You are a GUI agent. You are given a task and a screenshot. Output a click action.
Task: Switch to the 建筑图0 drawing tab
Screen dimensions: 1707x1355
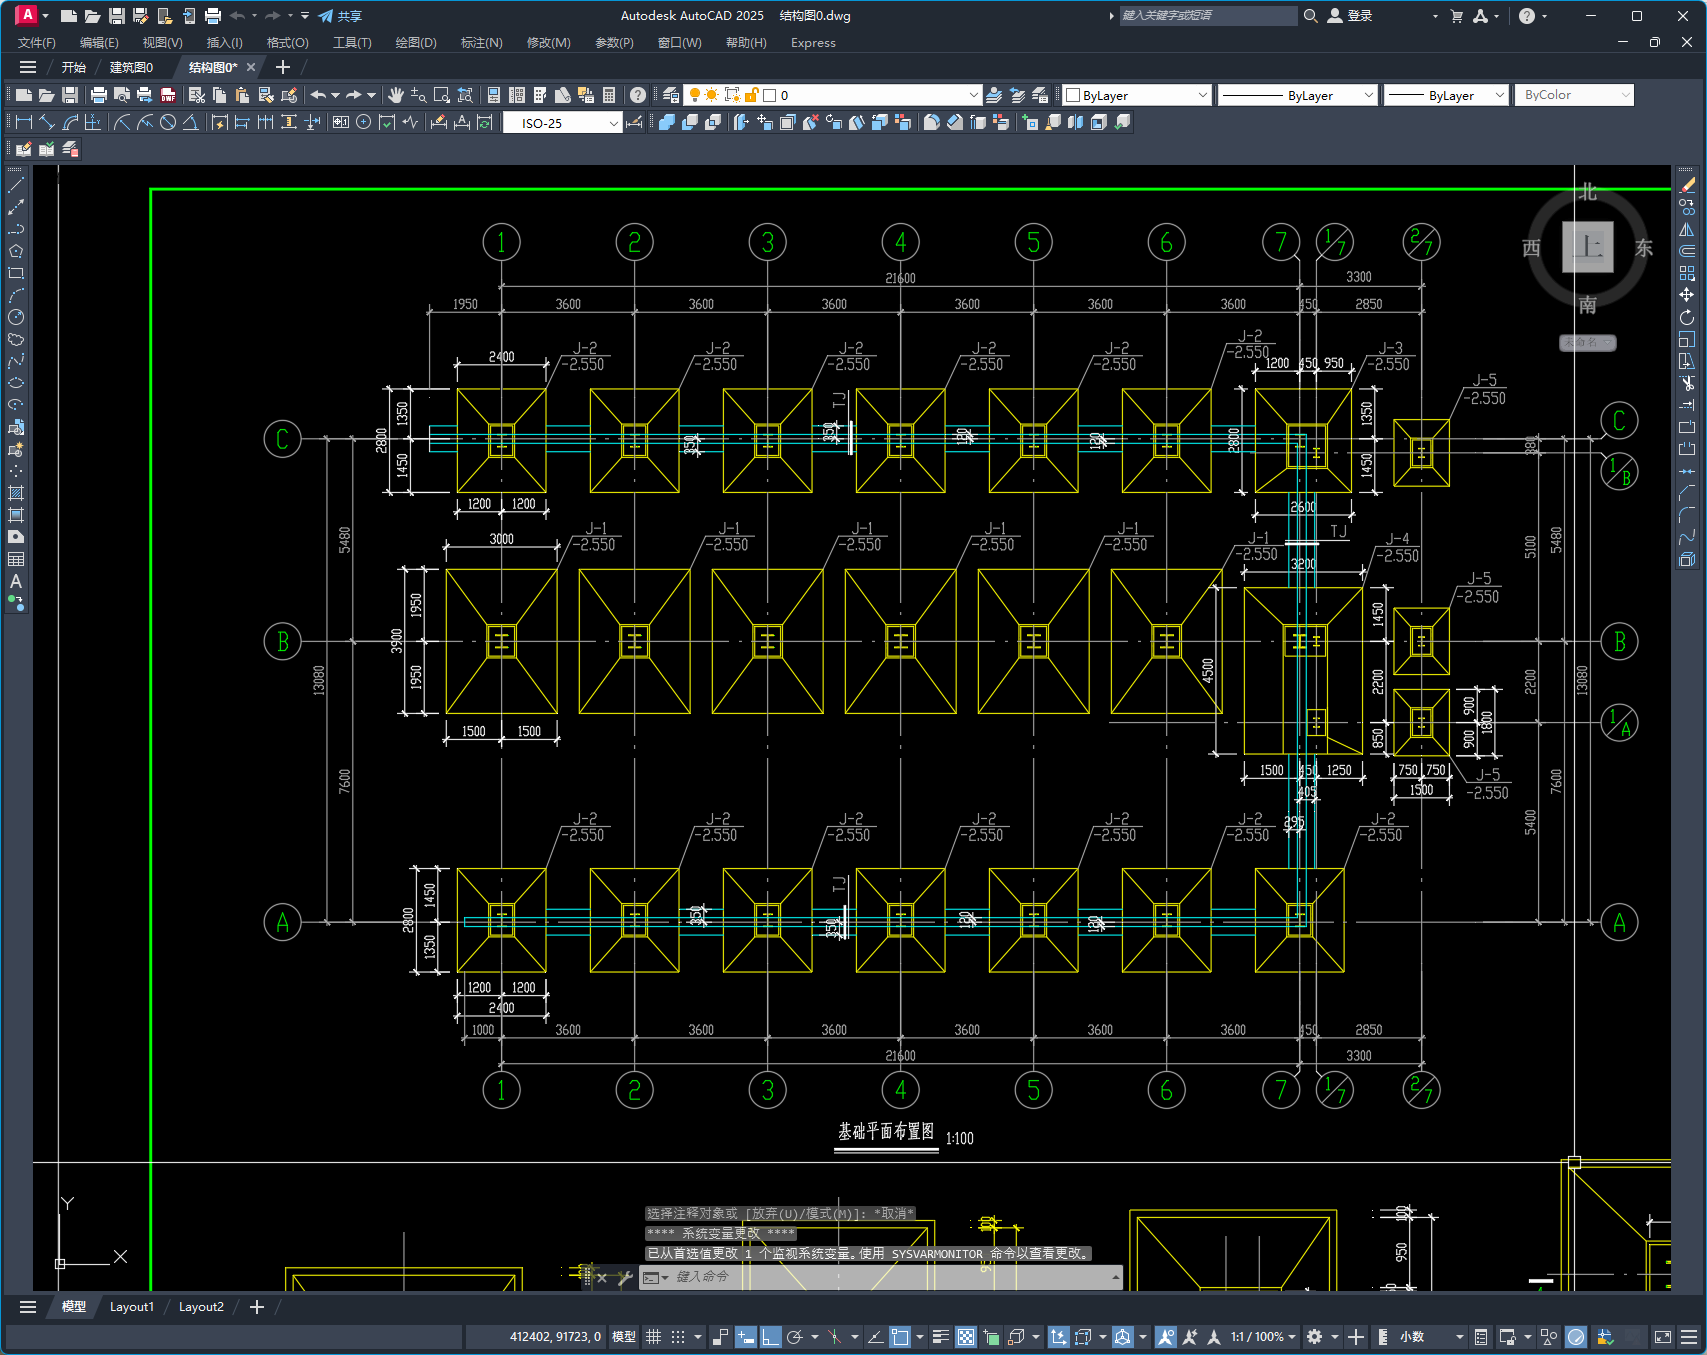click(x=131, y=67)
